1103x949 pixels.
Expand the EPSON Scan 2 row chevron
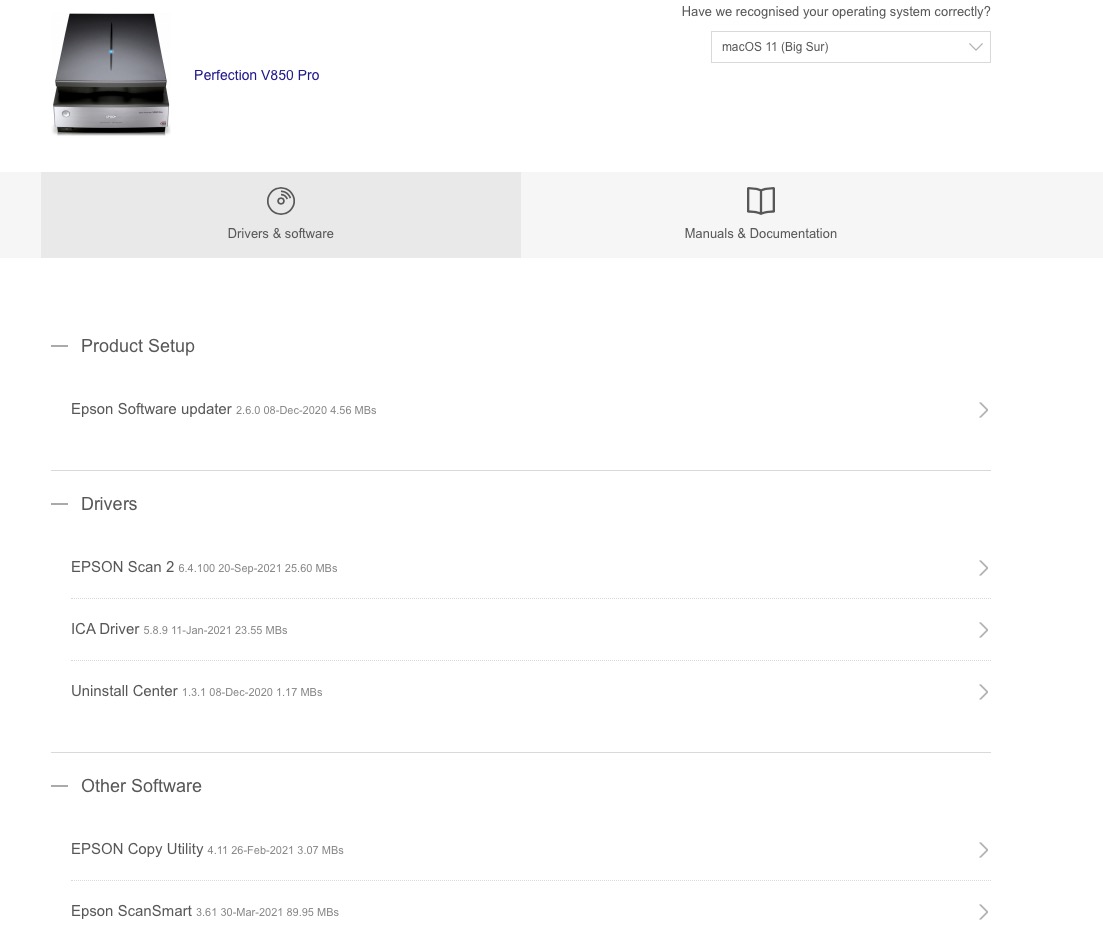(x=983, y=568)
